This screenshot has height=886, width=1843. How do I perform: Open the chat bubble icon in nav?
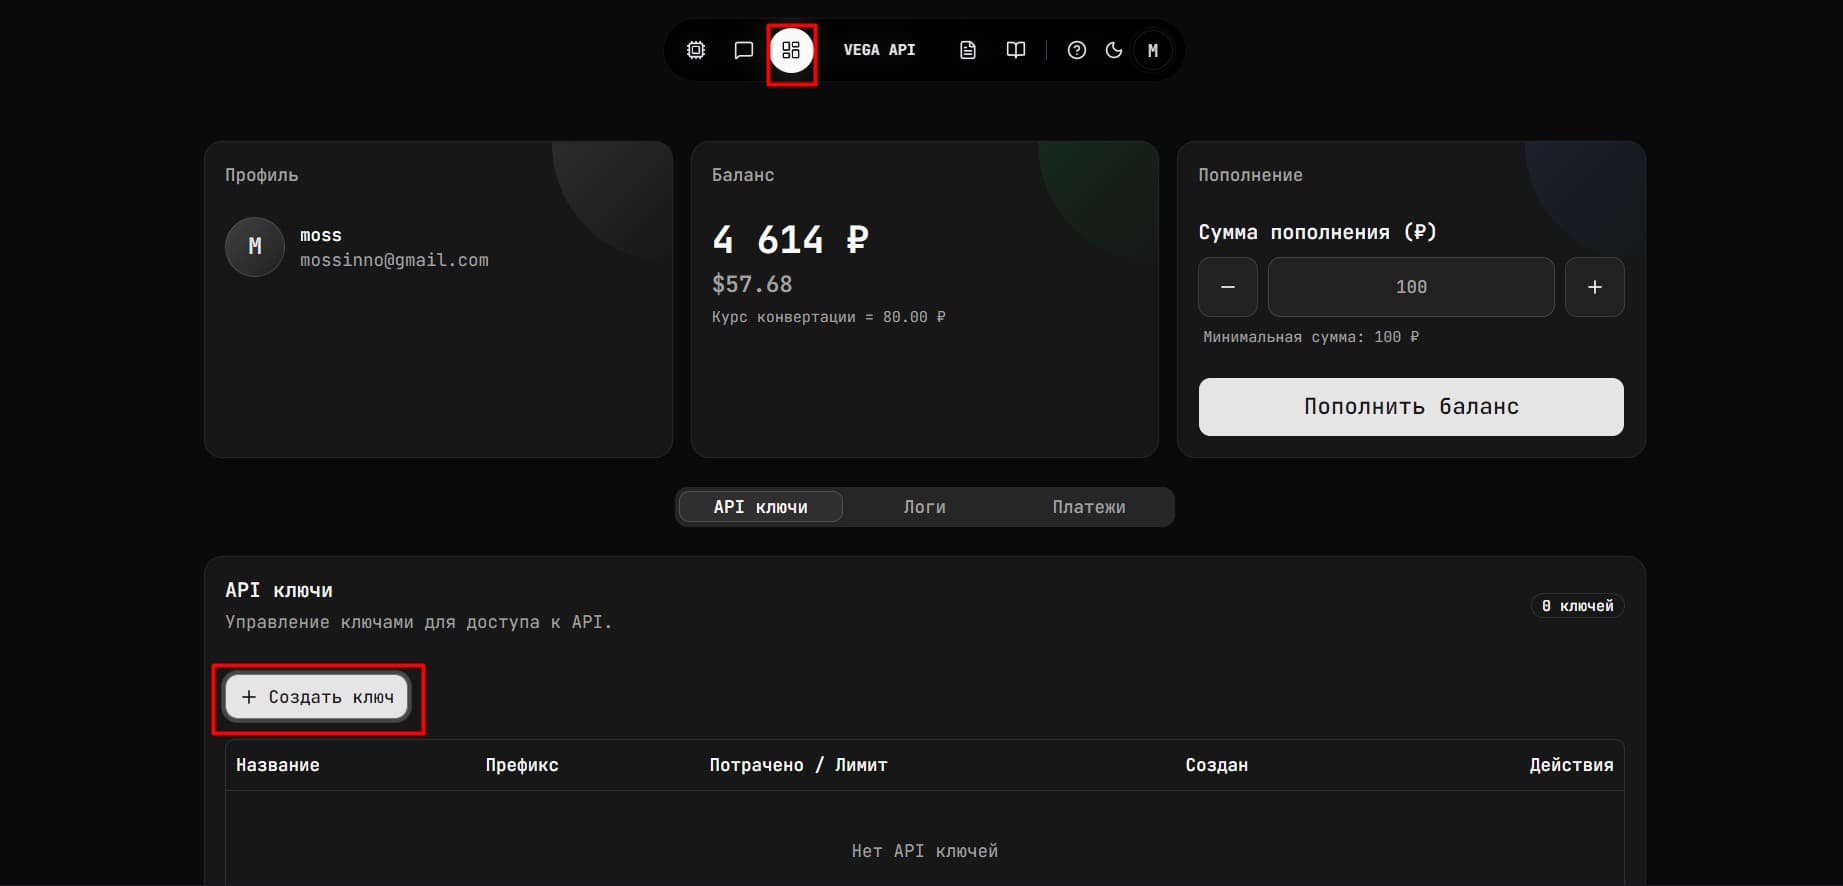pyautogui.click(x=743, y=50)
